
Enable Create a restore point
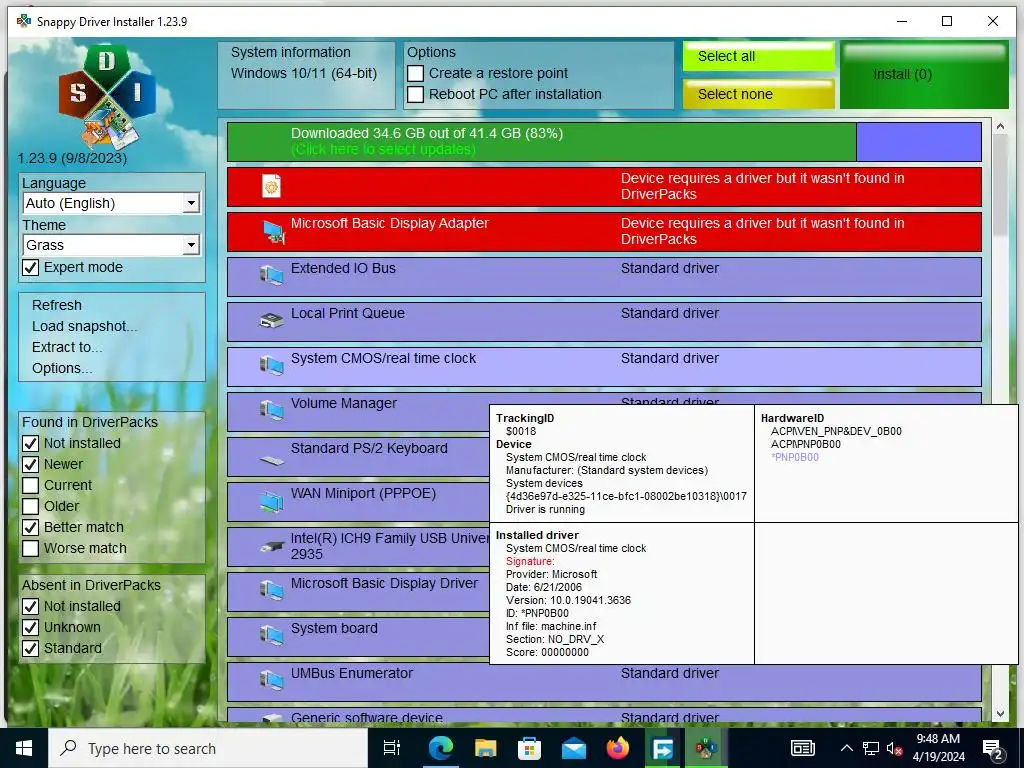[x=415, y=73]
